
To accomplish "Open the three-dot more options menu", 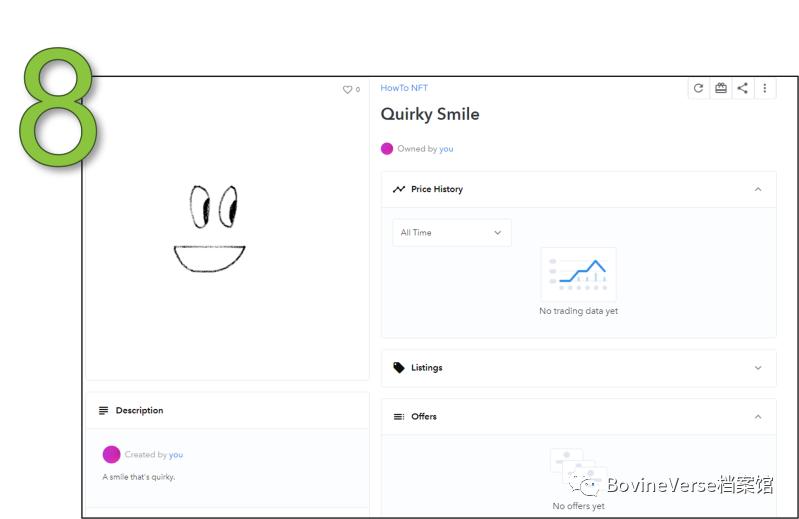I will click(764, 88).
